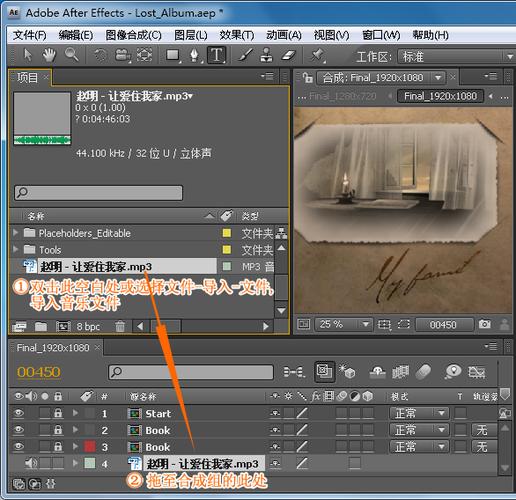Open blending mode dropdown for Start layer
This screenshot has height=500, width=516.
419,413
